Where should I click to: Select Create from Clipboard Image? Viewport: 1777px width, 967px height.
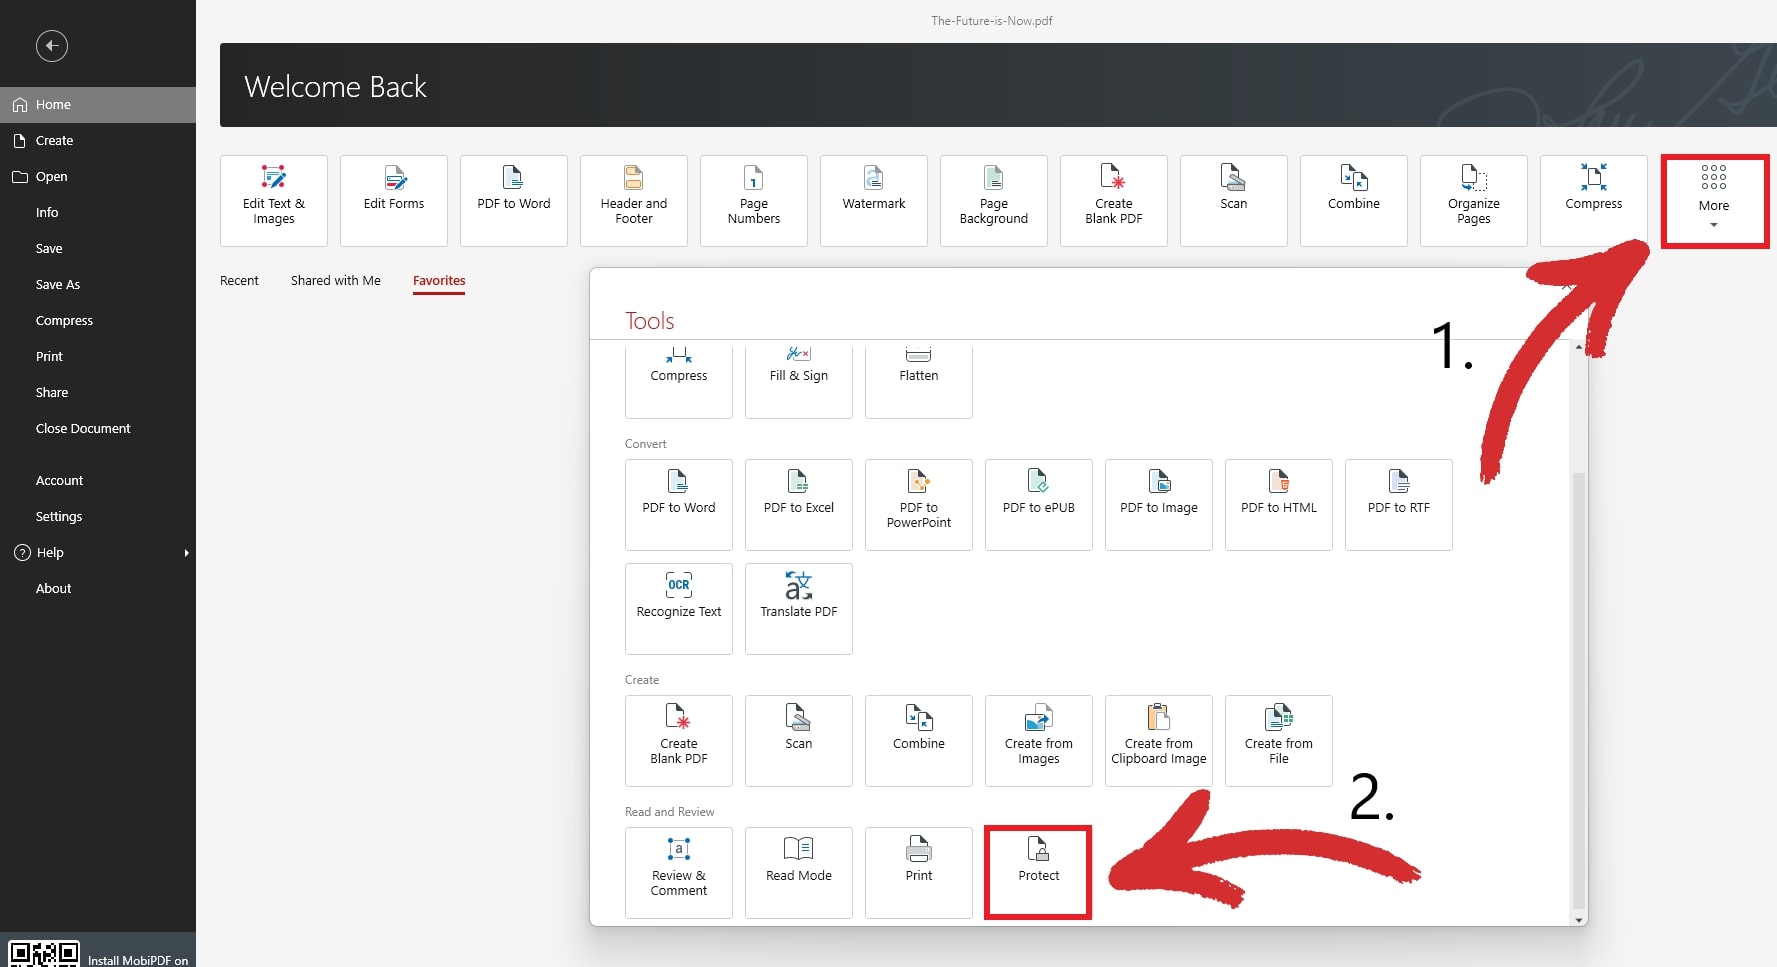[1159, 741]
